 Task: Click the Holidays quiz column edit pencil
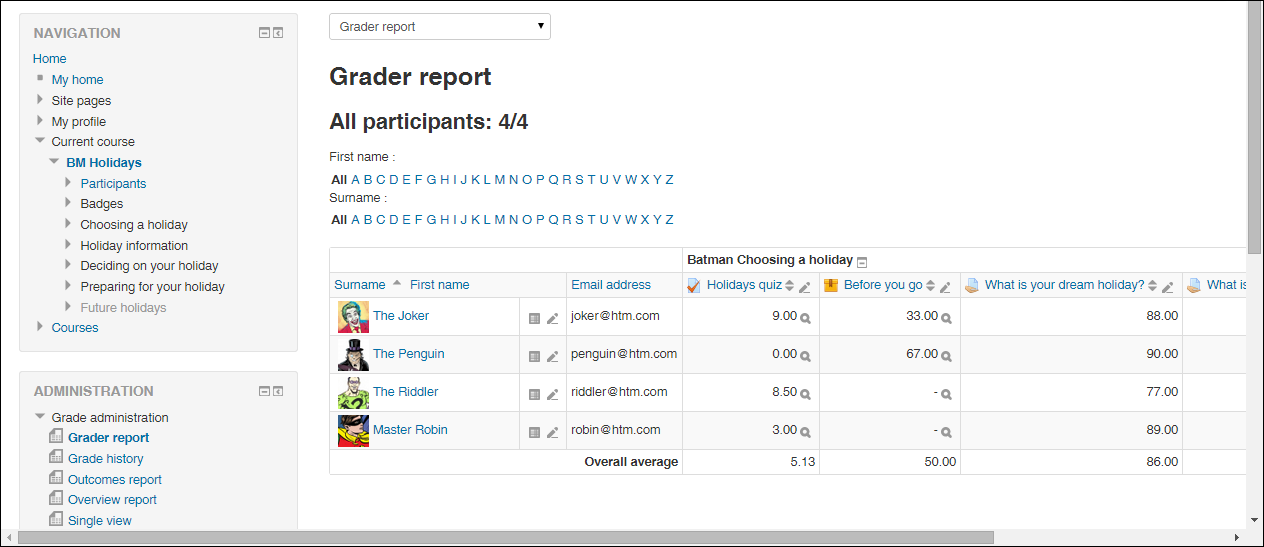805,287
